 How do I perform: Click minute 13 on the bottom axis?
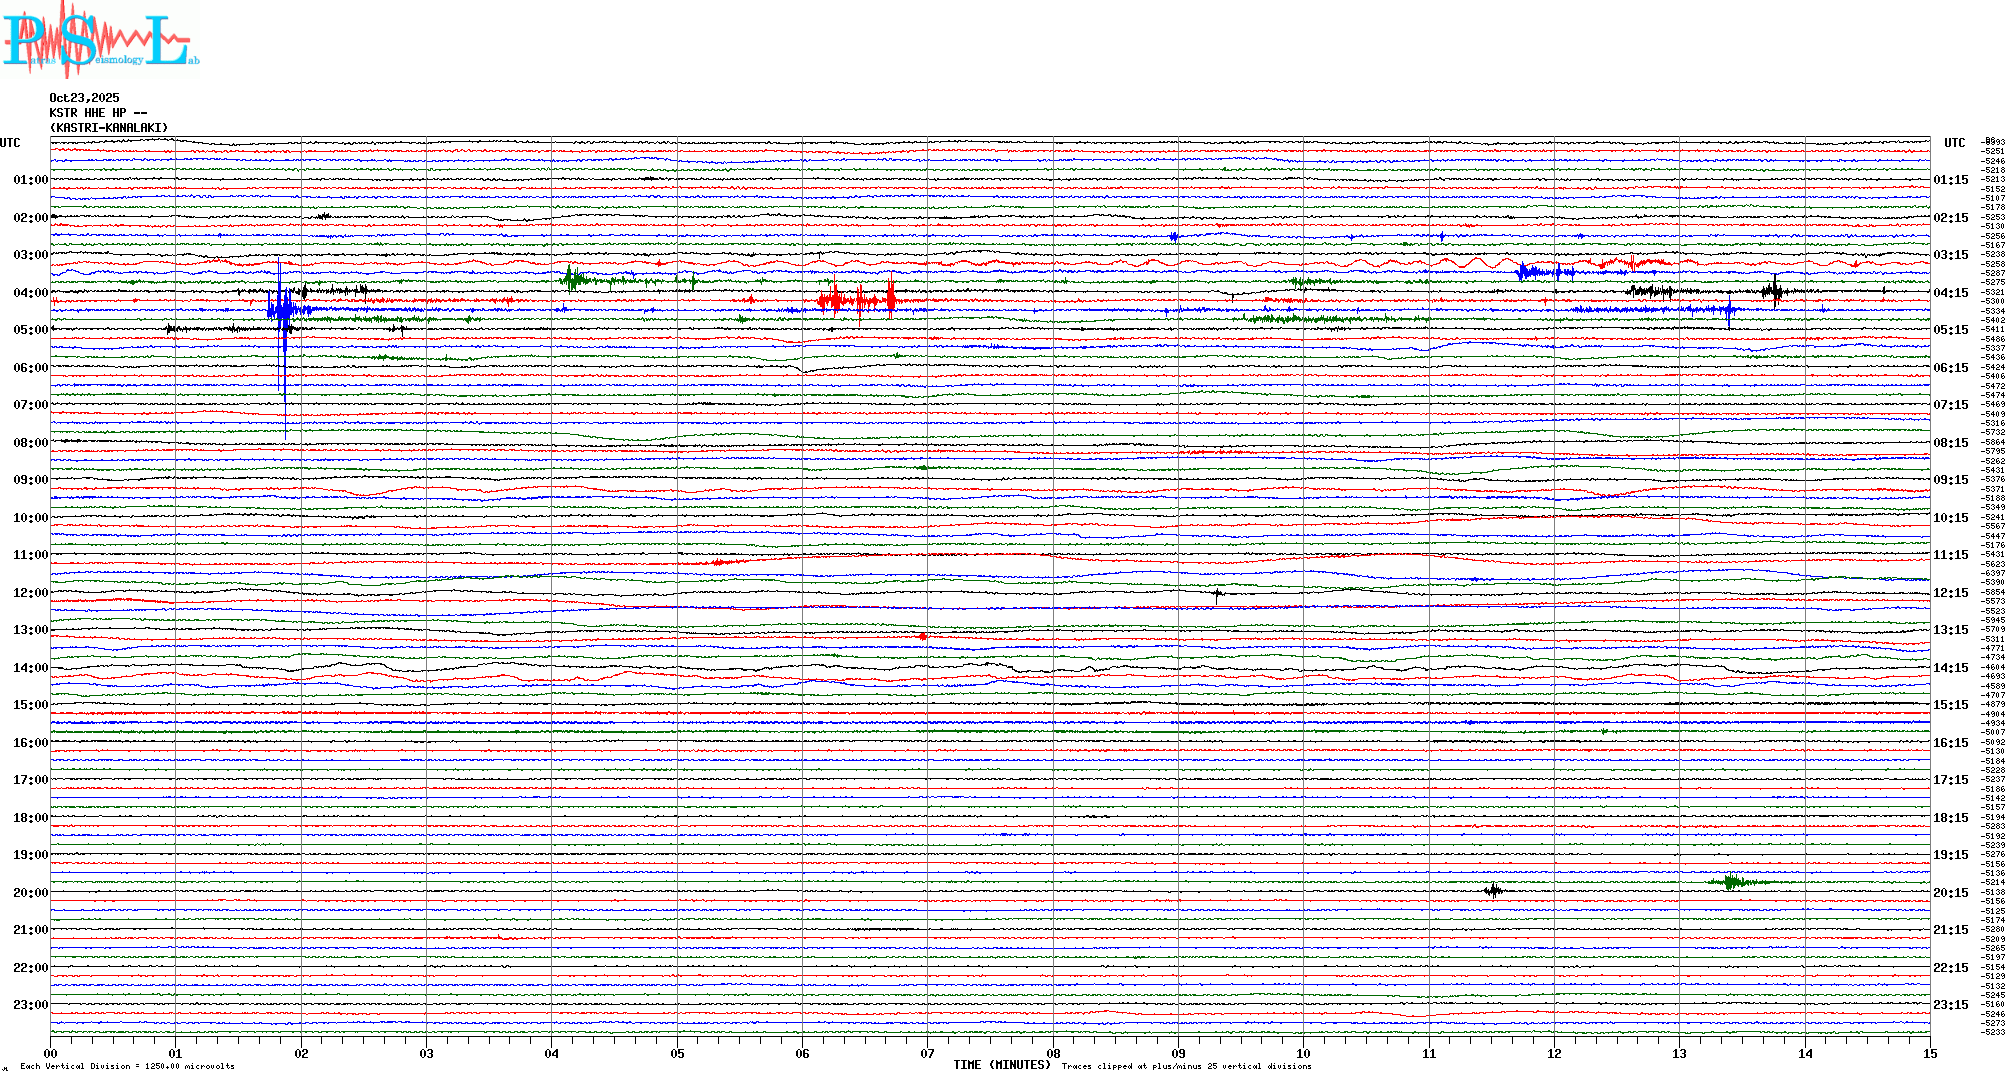coord(1679,1054)
